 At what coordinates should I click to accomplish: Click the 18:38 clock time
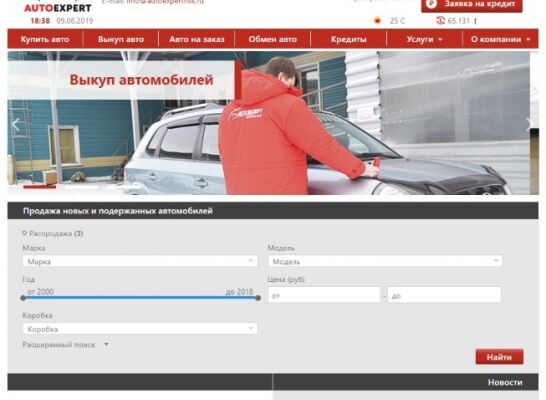tap(40, 21)
